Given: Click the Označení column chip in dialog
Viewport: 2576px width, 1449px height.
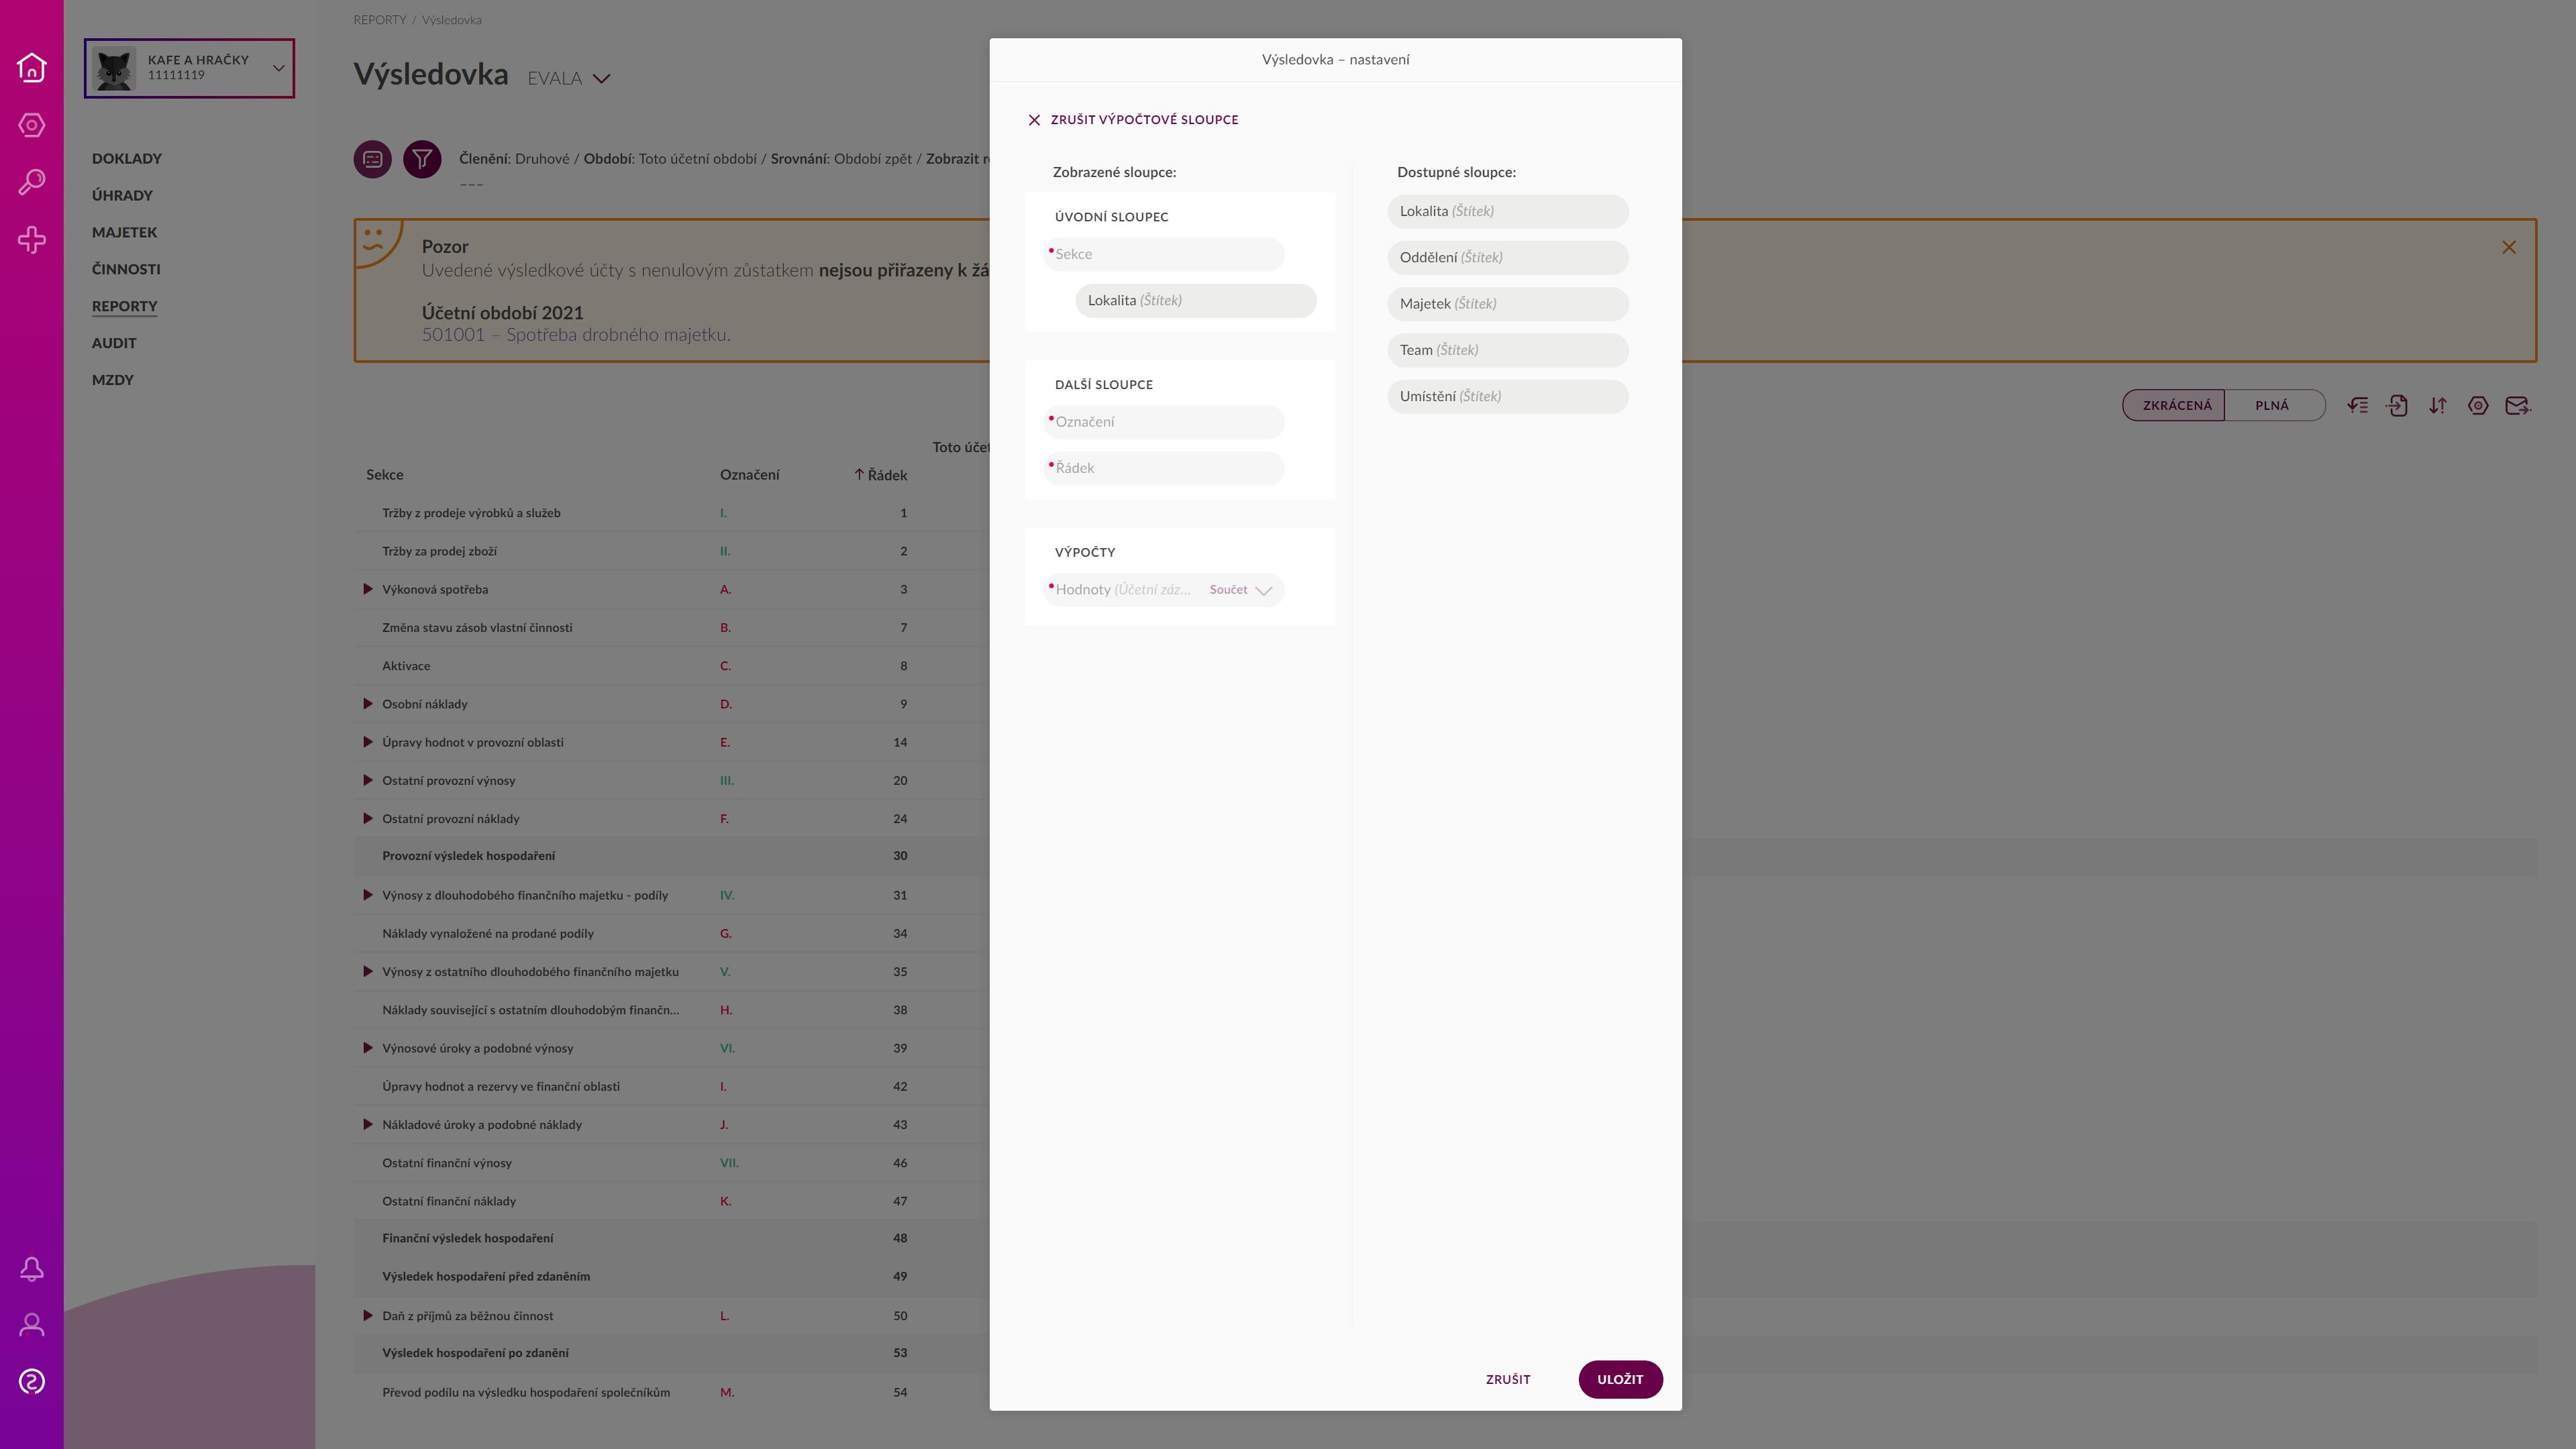Looking at the screenshot, I should tap(1164, 422).
